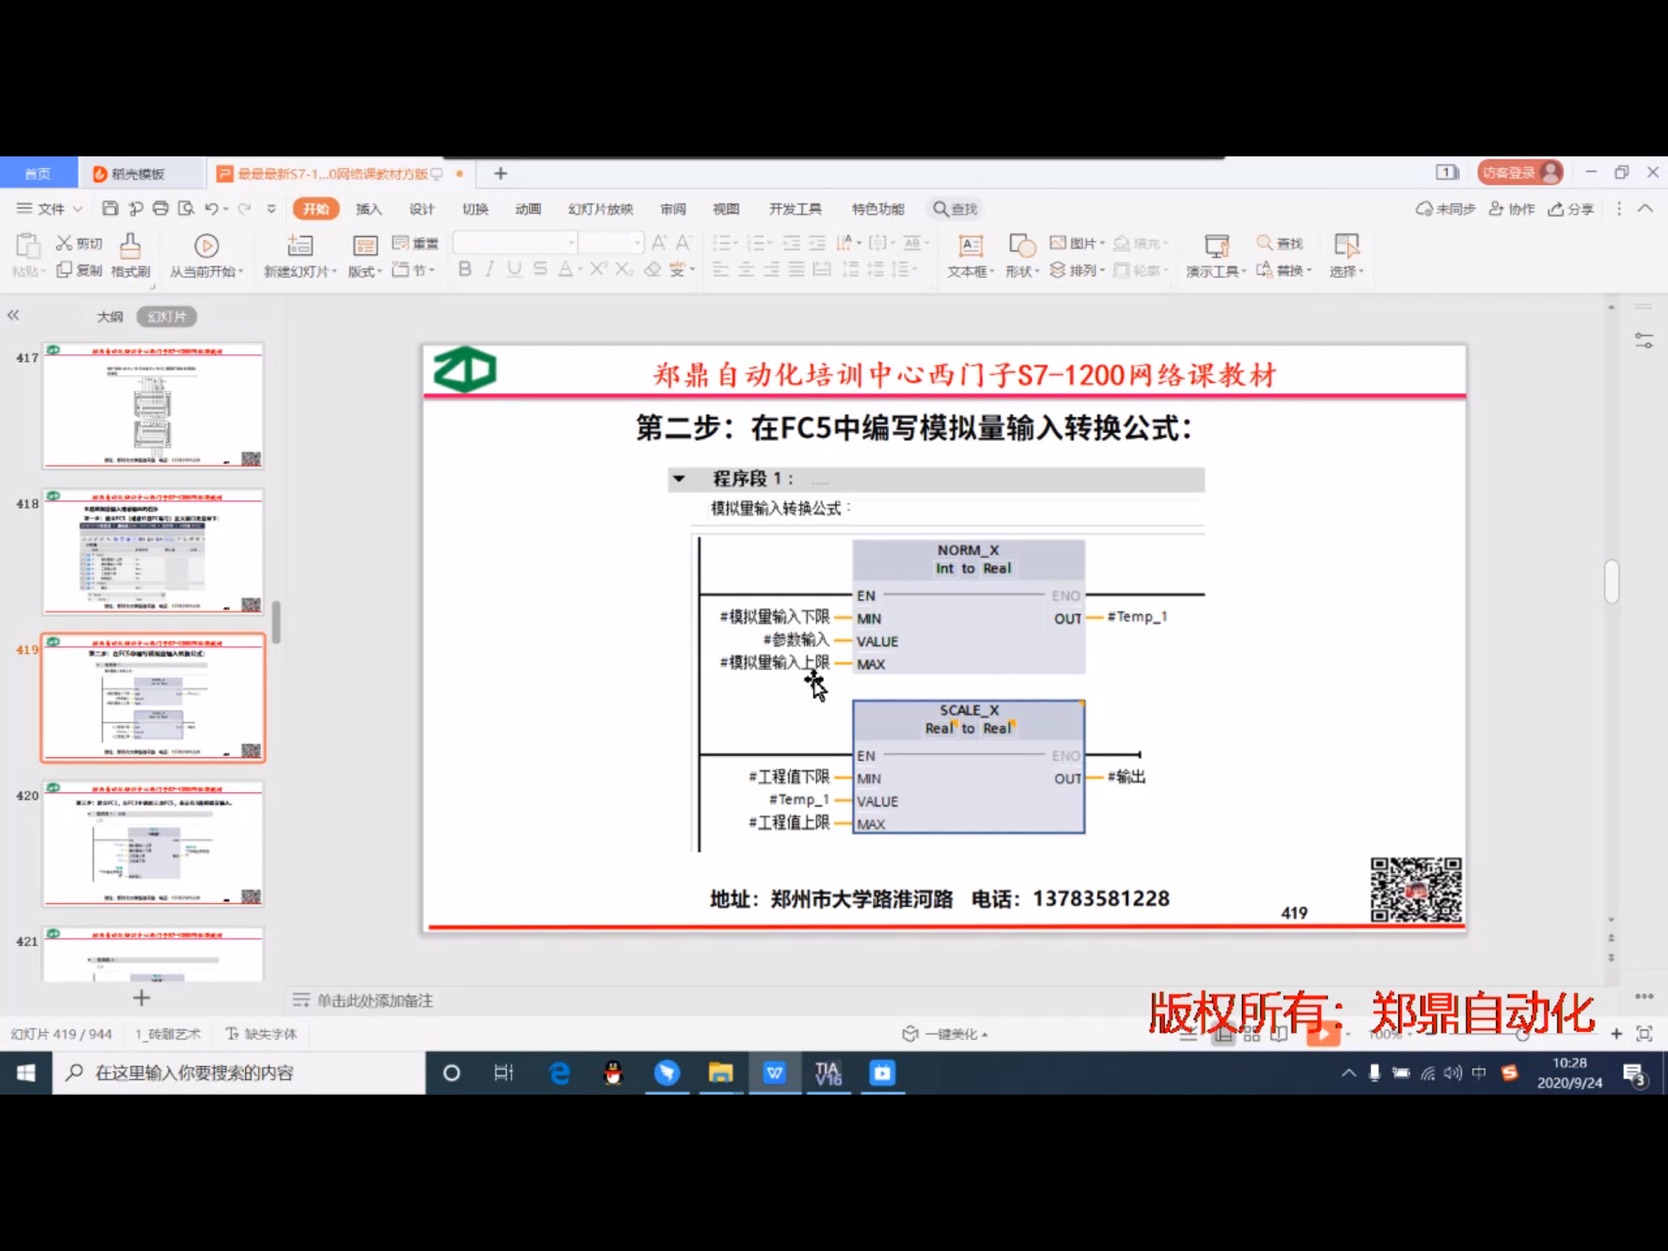The width and height of the screenshot is (1668, 1251).
Task: Toggle Strikethrough formatting
Action: click(540, 269)
